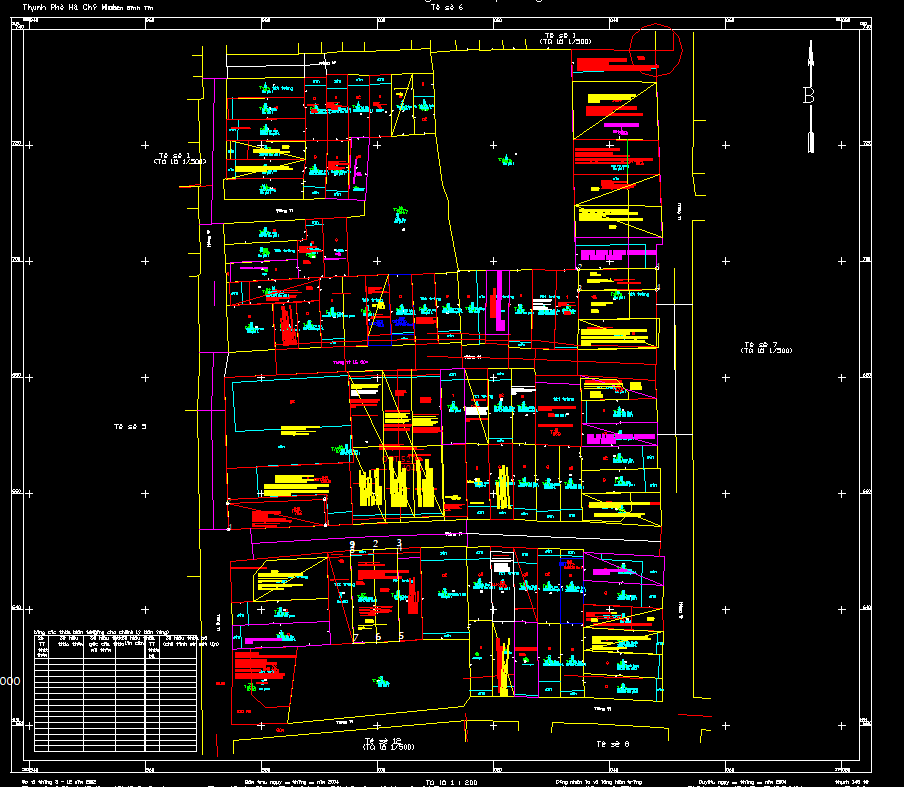Select the parcel corner number 9

[x=352, y=543]
